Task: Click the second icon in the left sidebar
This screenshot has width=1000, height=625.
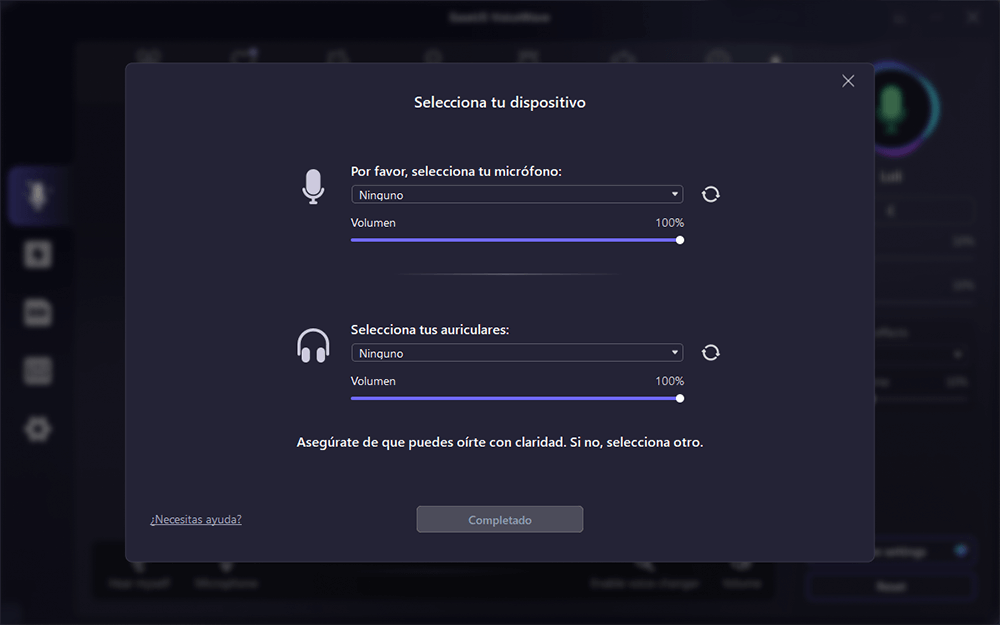Action: [x=38, y=255]
